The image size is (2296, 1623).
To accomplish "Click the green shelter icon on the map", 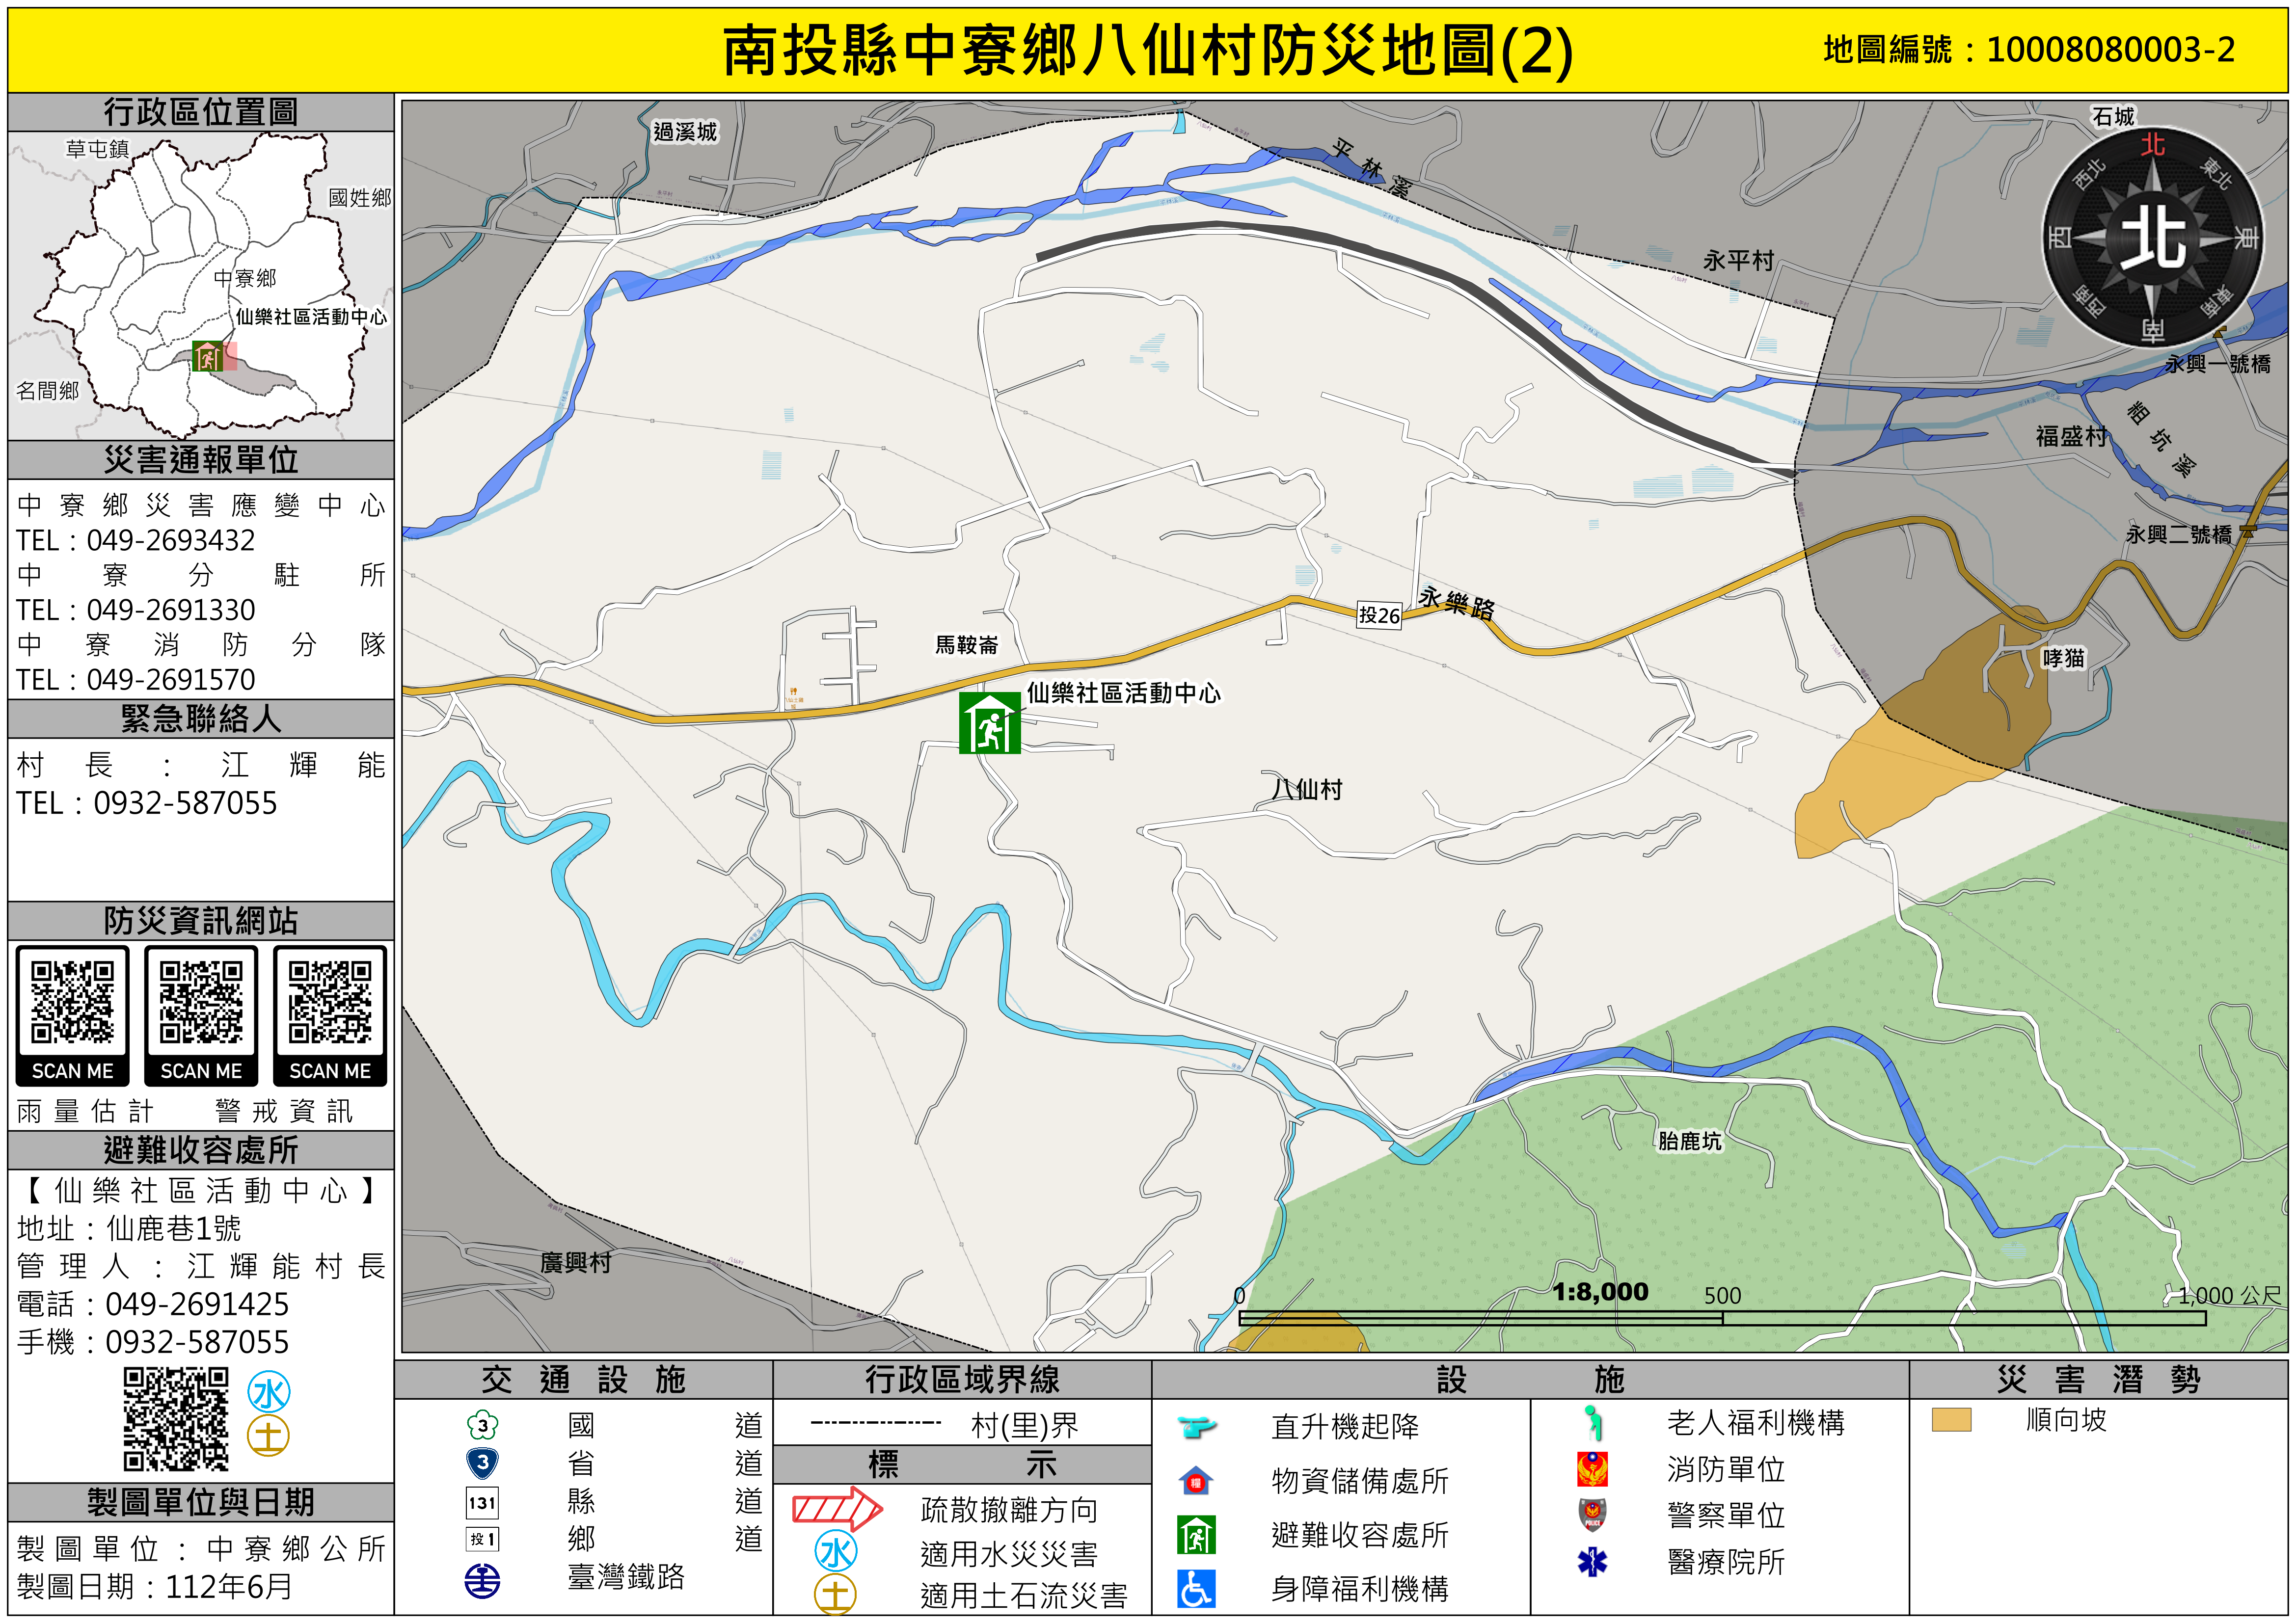I will tap(989, 722).
